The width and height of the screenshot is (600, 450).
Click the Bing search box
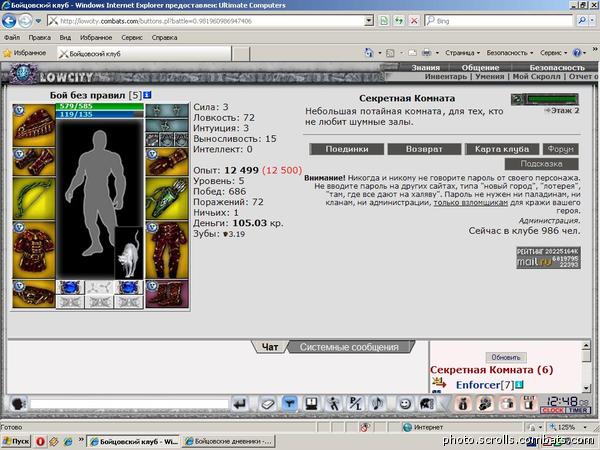coord(499,21)
